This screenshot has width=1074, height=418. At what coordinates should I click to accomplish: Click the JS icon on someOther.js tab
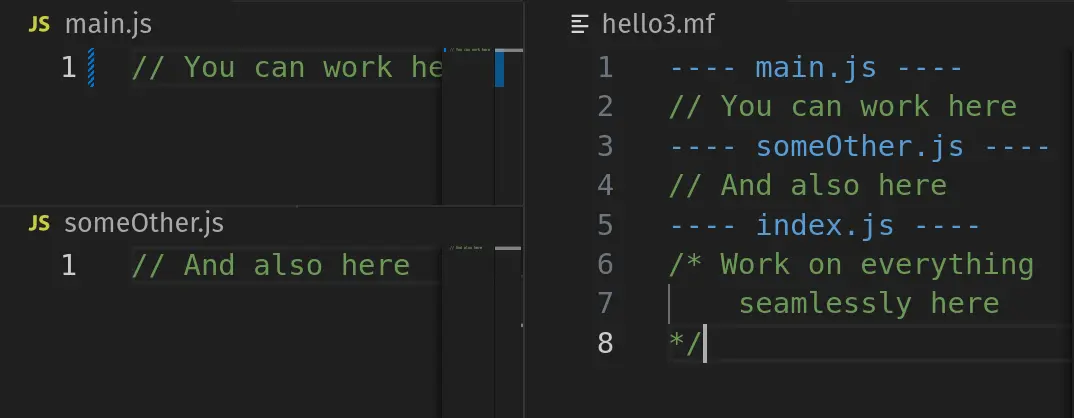[40, 223]
